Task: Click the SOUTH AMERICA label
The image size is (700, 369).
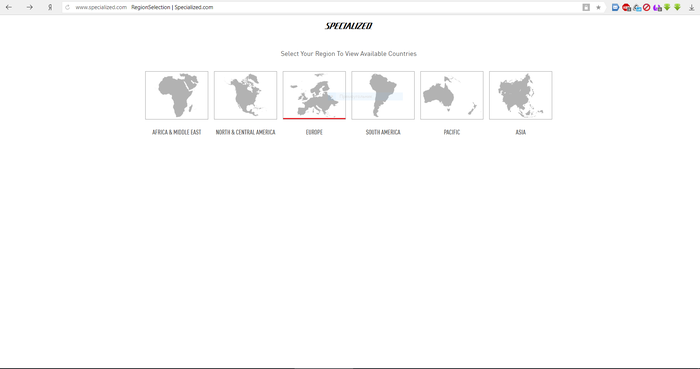Action: pyautogui.click(x=383, y=132)
